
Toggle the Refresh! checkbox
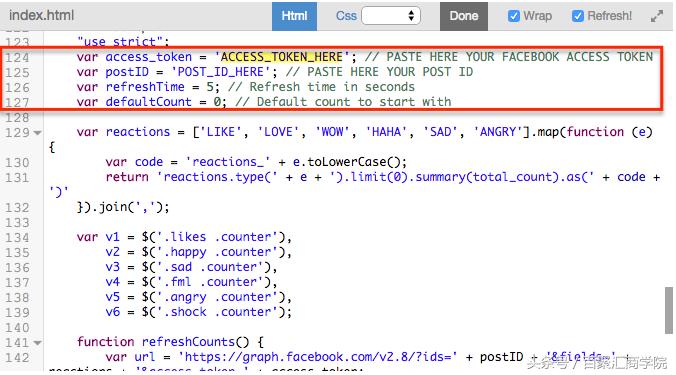578,16
